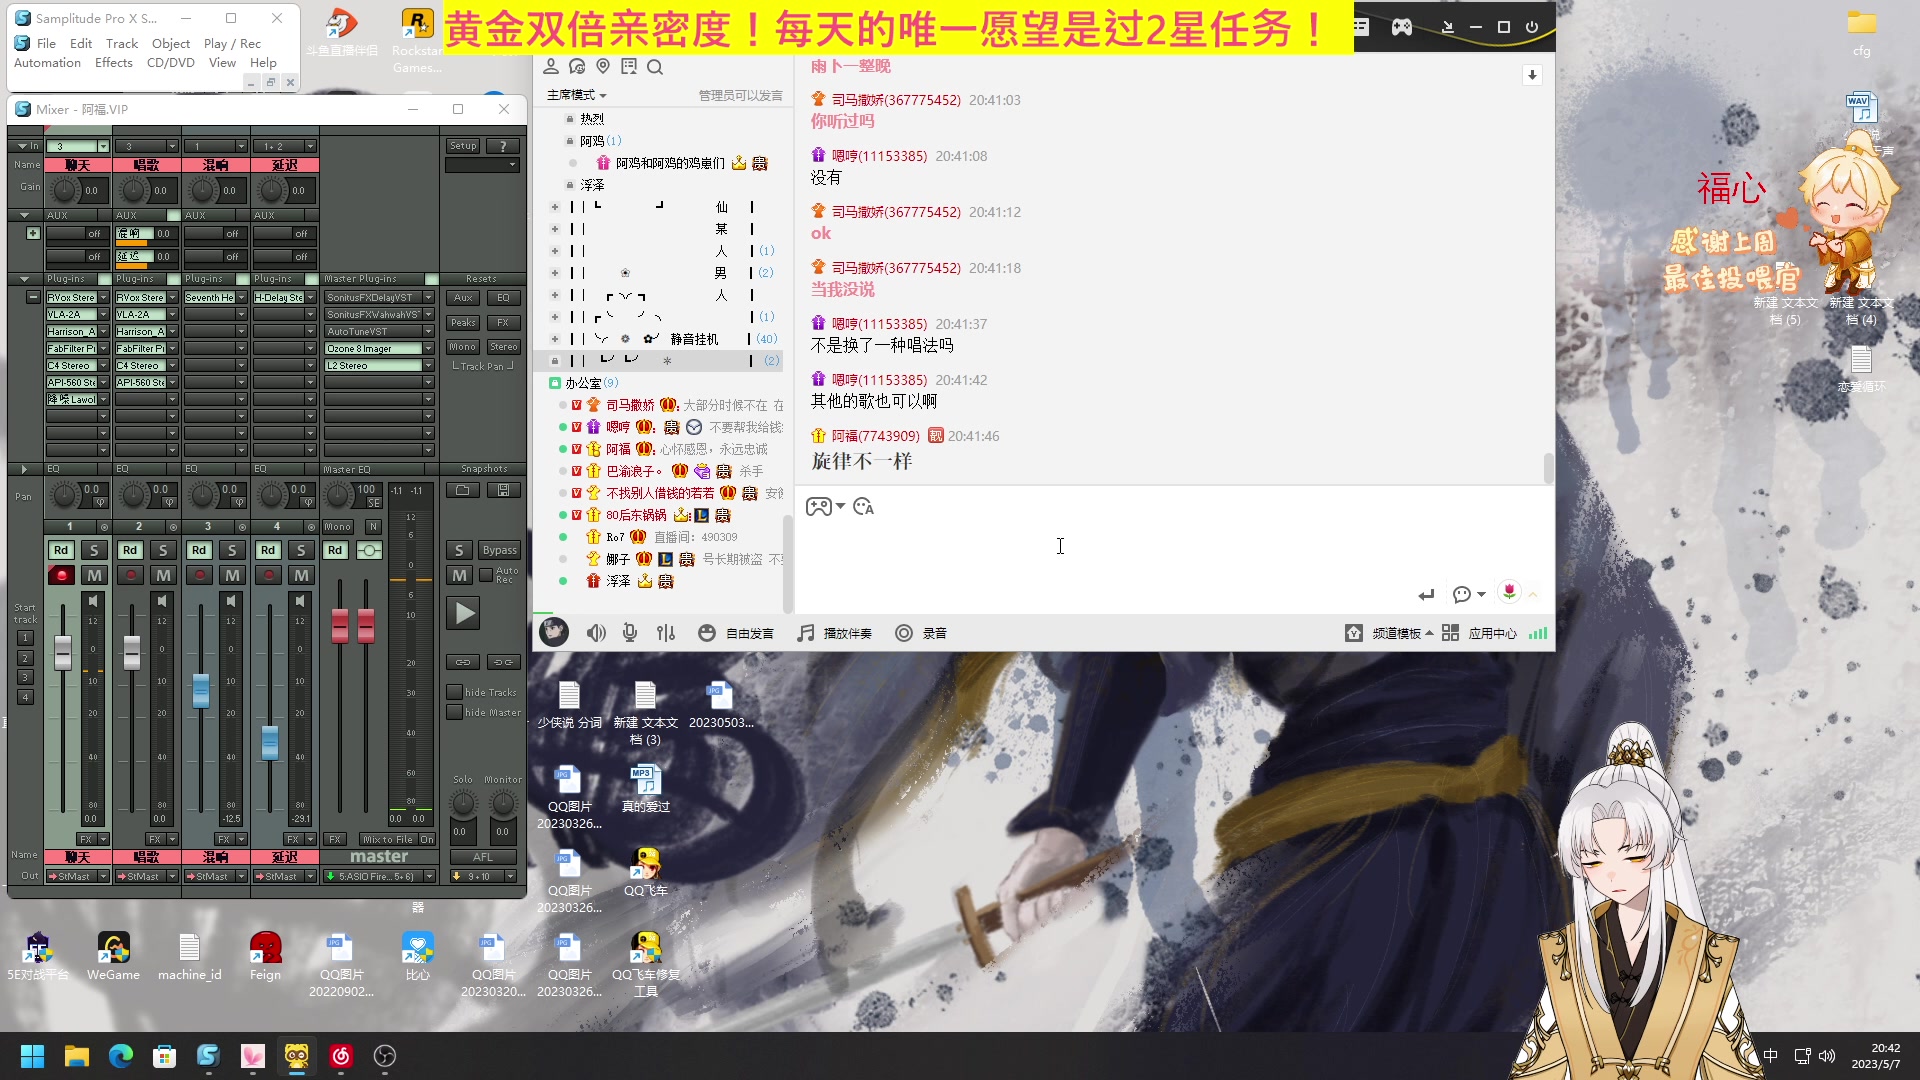Viewport: 1920px width, 1080px height.
Task: Click the Bypass button in mixer
Action: click(499, 550)
